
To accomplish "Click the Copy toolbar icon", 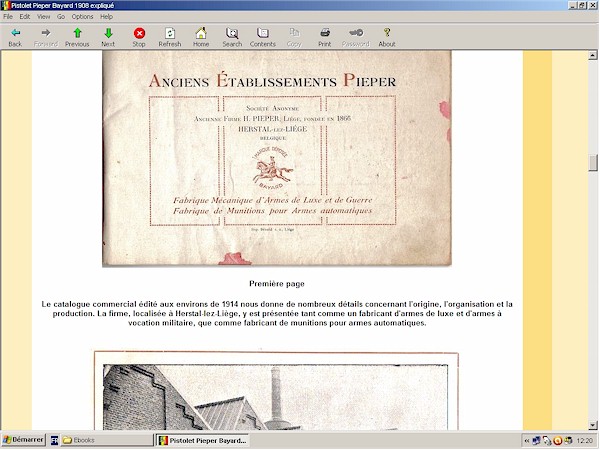I will coord(294,33).
